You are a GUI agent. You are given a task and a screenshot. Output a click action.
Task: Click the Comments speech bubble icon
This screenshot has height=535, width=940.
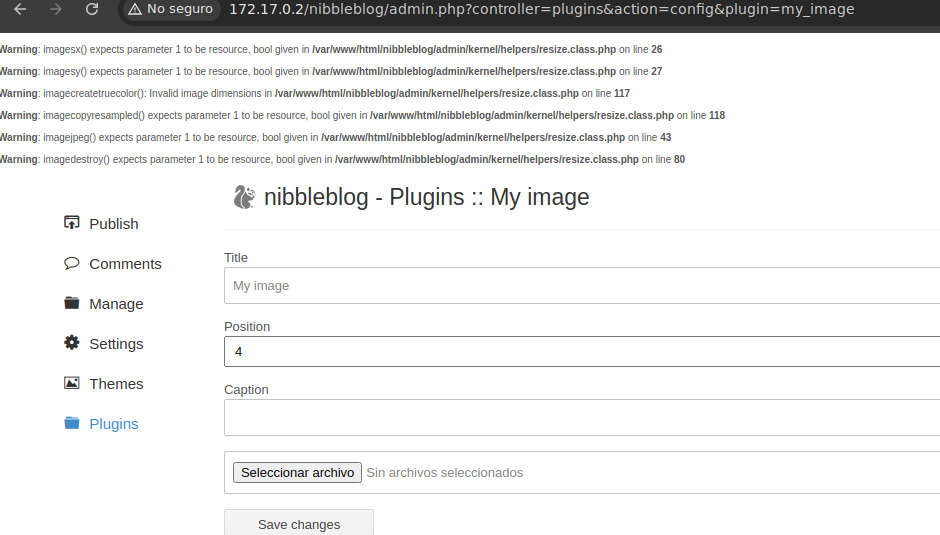[x=71, y=263]
